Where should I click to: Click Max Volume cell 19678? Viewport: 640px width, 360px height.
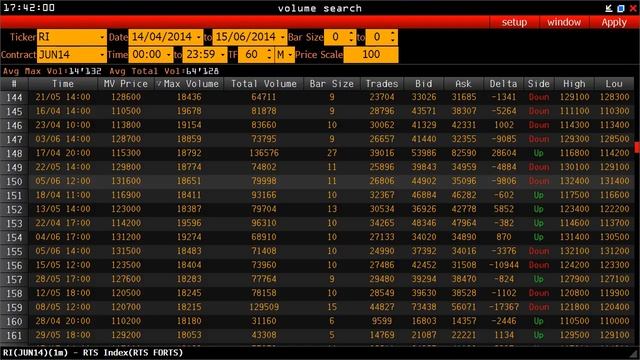(189, 111)
